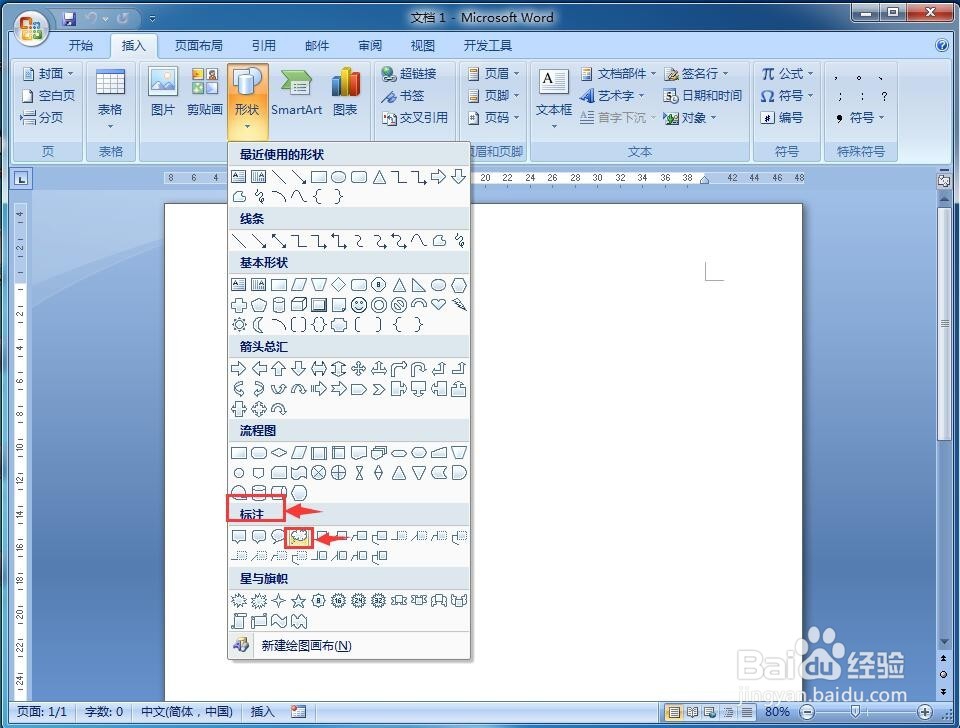960x728 pixels.
Task: Click 文档部件 quick parts button
Action: tap(618, 74)
